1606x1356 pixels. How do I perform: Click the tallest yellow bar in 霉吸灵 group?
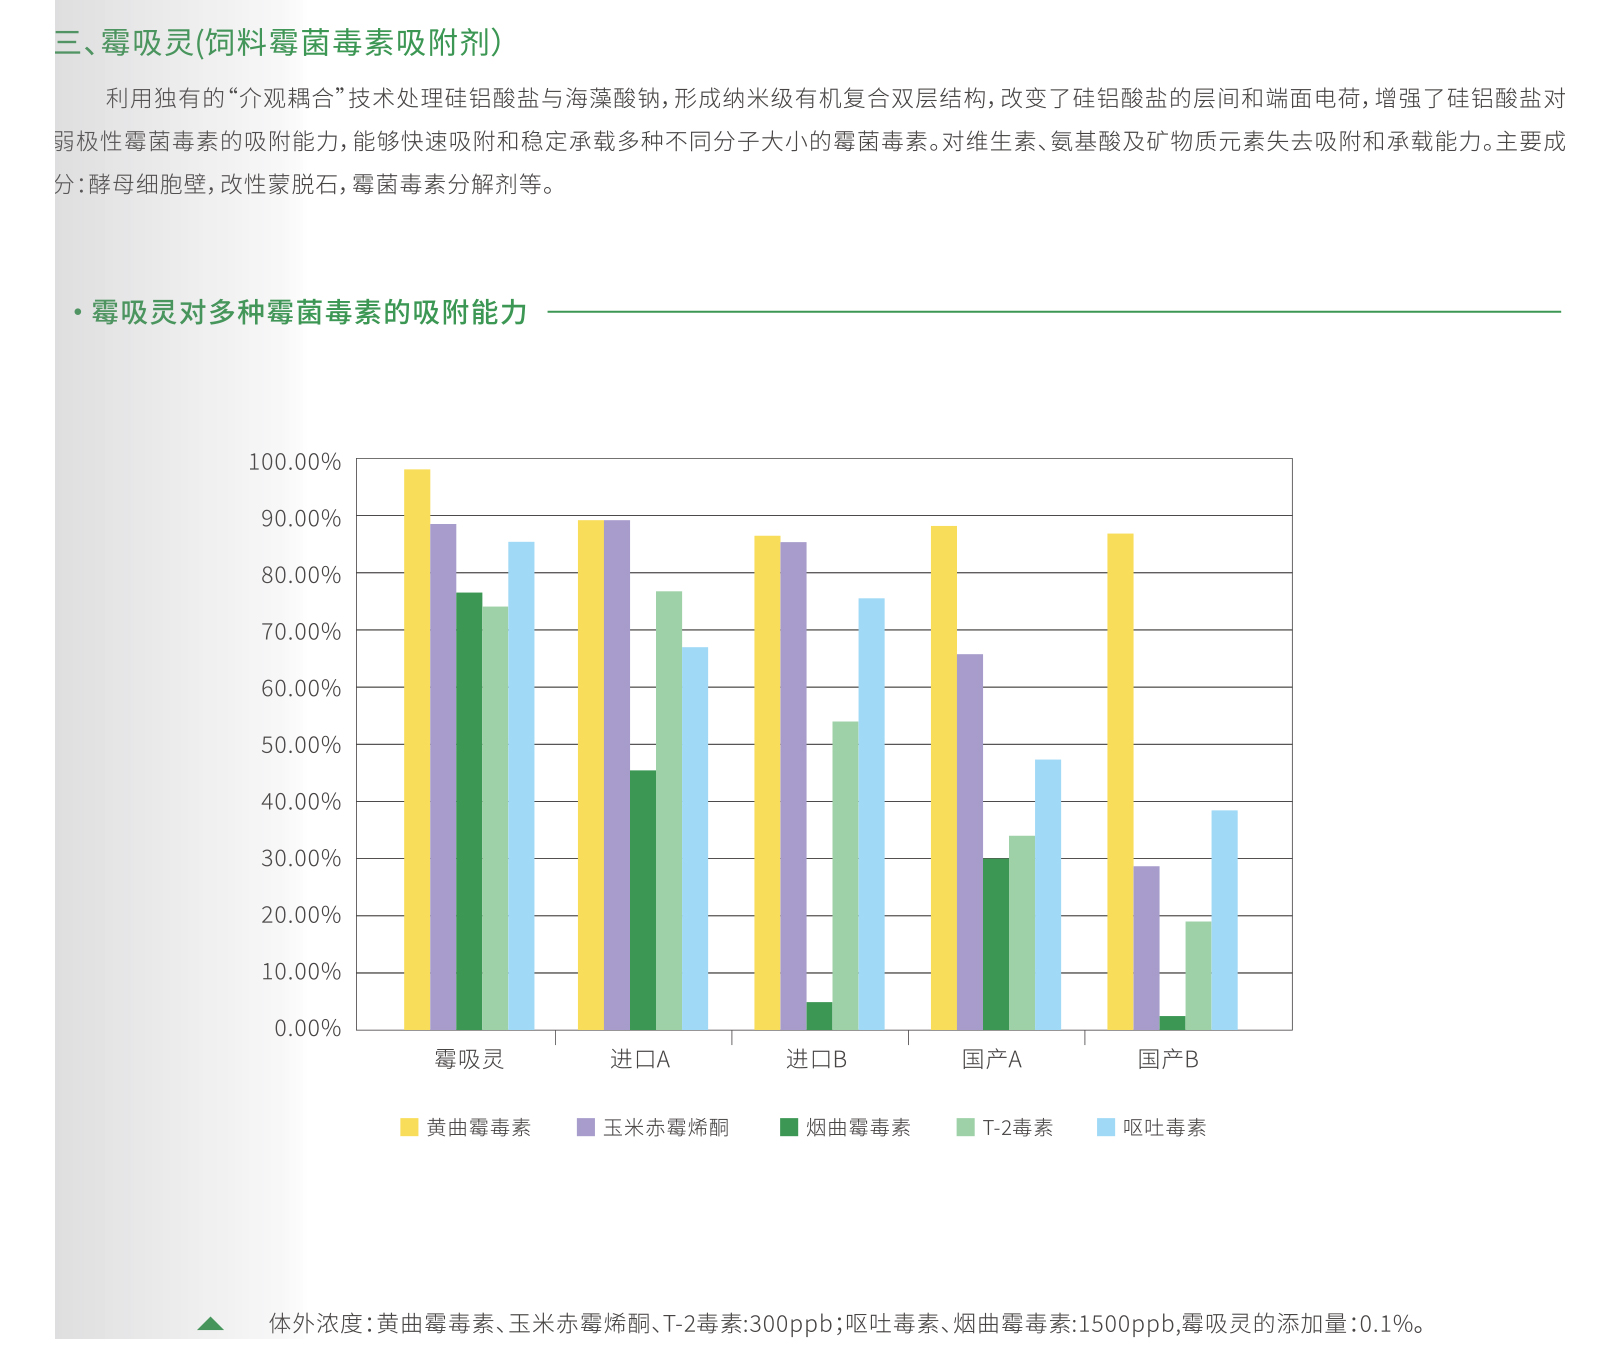point(417,750)
